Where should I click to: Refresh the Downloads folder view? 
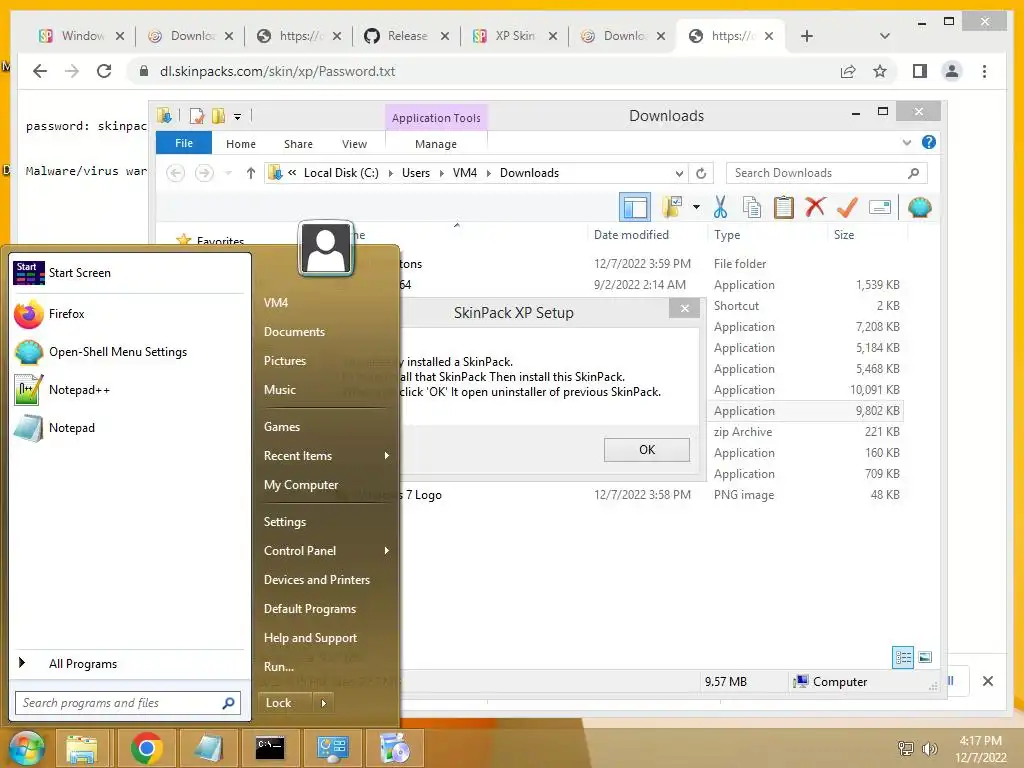(x=701, y=173)
